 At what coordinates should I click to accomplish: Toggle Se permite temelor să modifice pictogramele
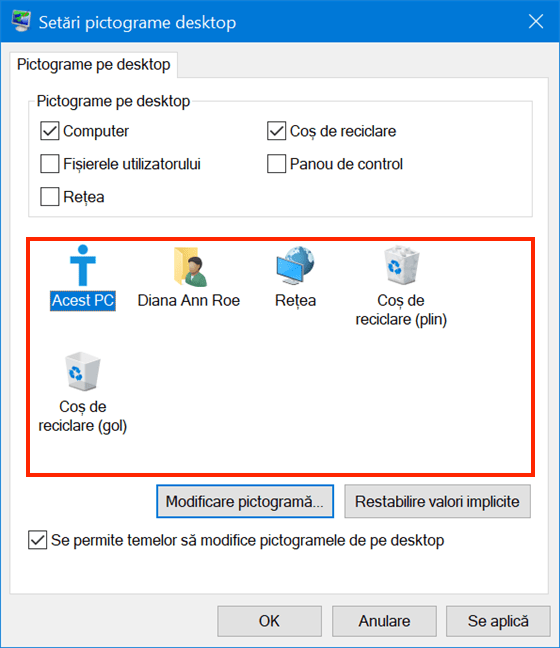37,540
